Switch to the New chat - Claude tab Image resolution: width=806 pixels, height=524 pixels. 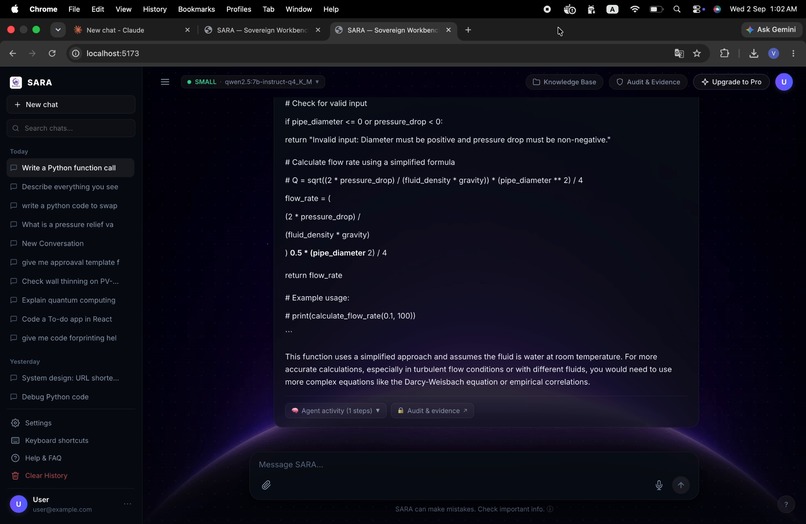tap(131, 30)
